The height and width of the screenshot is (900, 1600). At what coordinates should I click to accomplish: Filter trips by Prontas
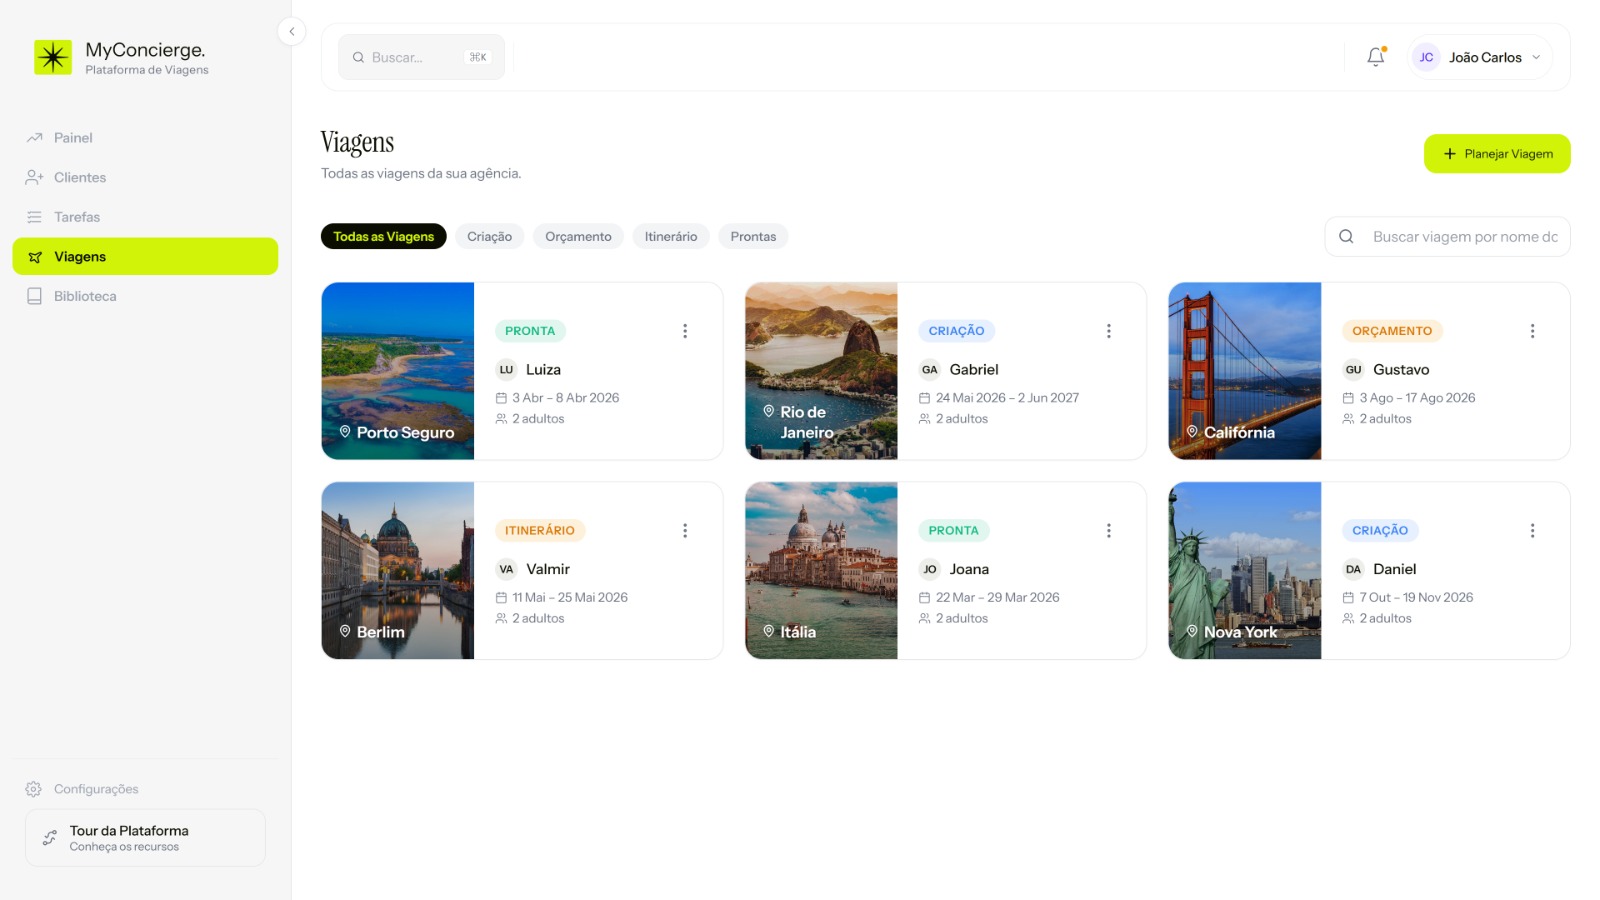(753, 237)
